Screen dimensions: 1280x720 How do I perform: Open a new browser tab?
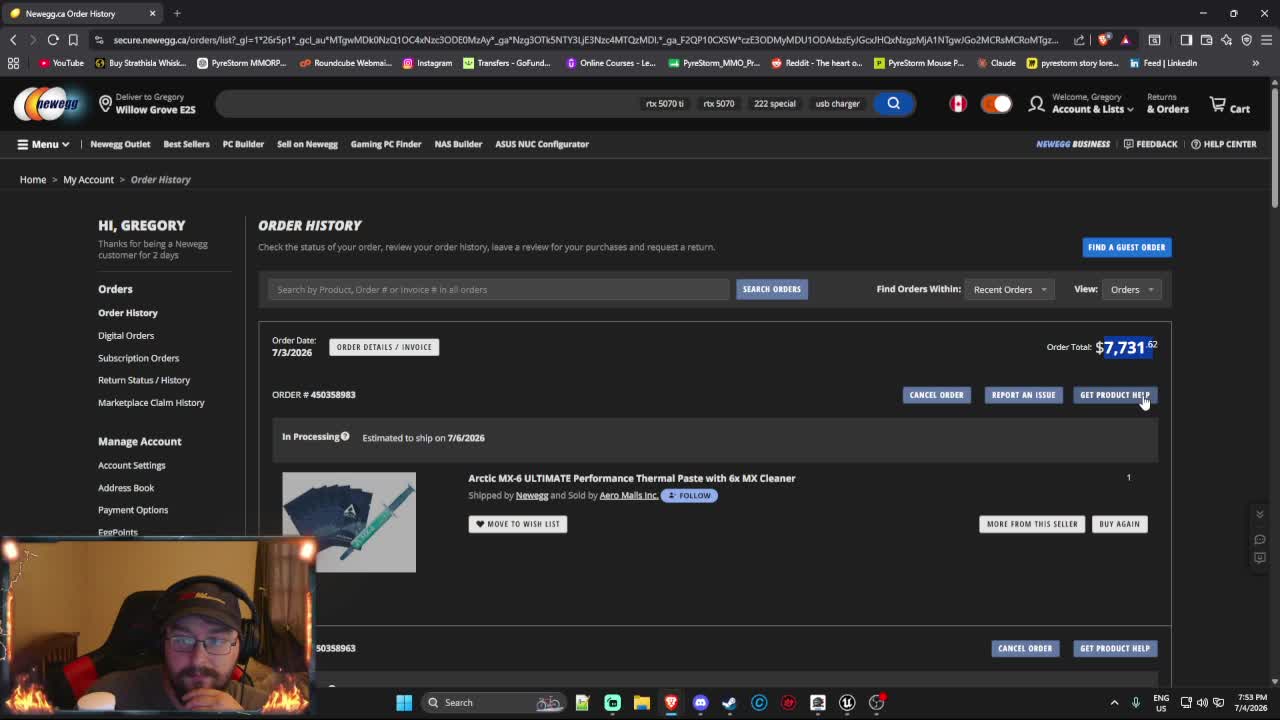177,13
